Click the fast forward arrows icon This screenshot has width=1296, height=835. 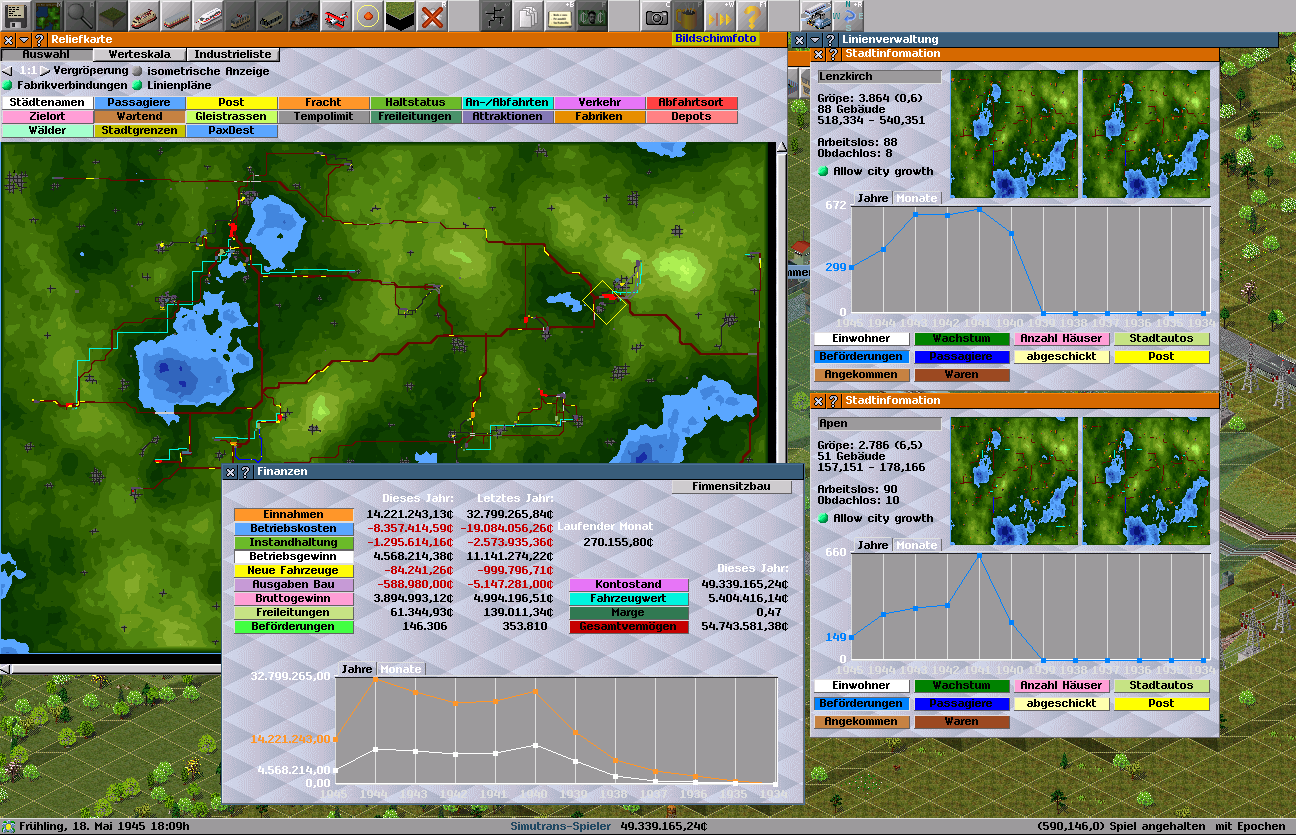719,16
